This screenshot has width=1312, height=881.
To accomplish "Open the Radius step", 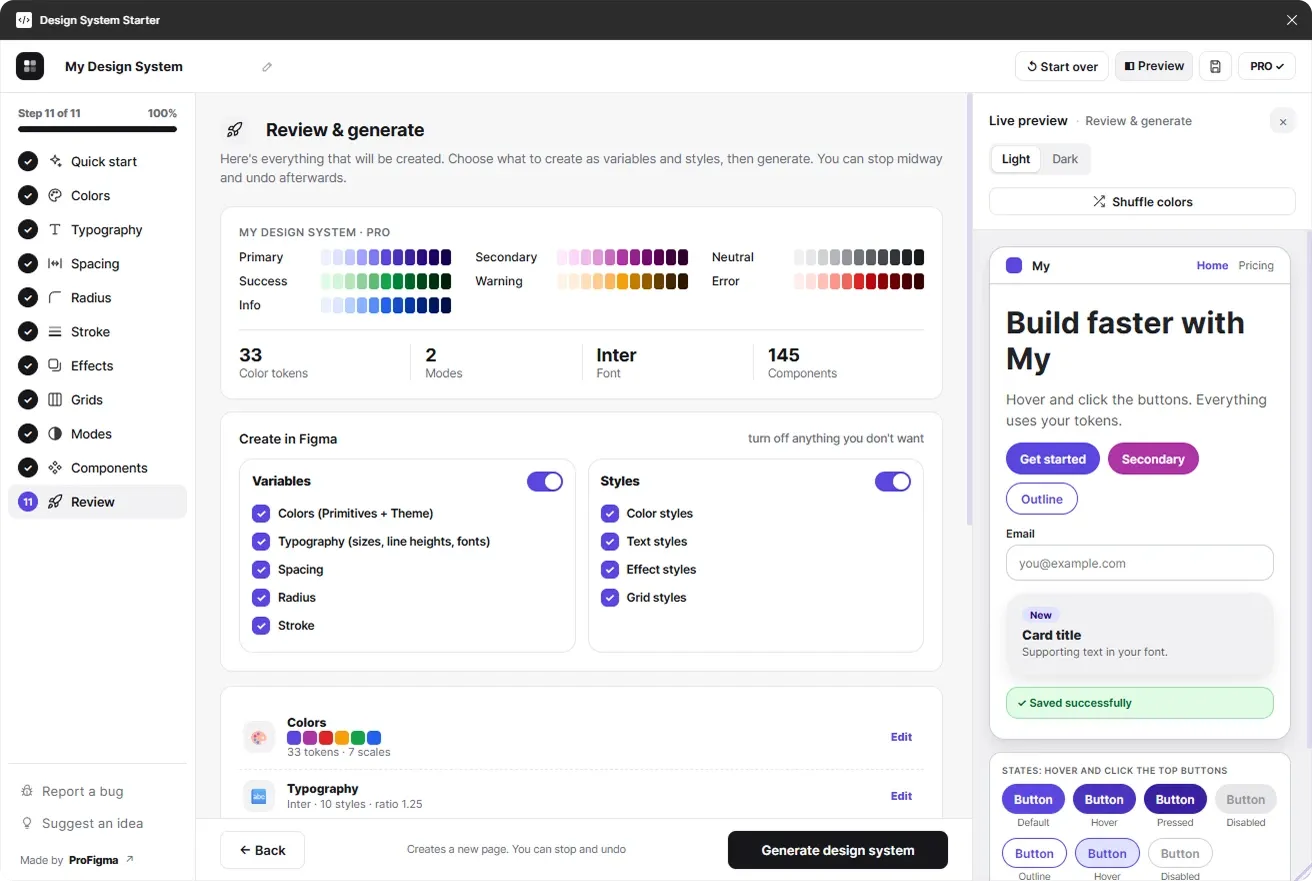I will 97,297.
